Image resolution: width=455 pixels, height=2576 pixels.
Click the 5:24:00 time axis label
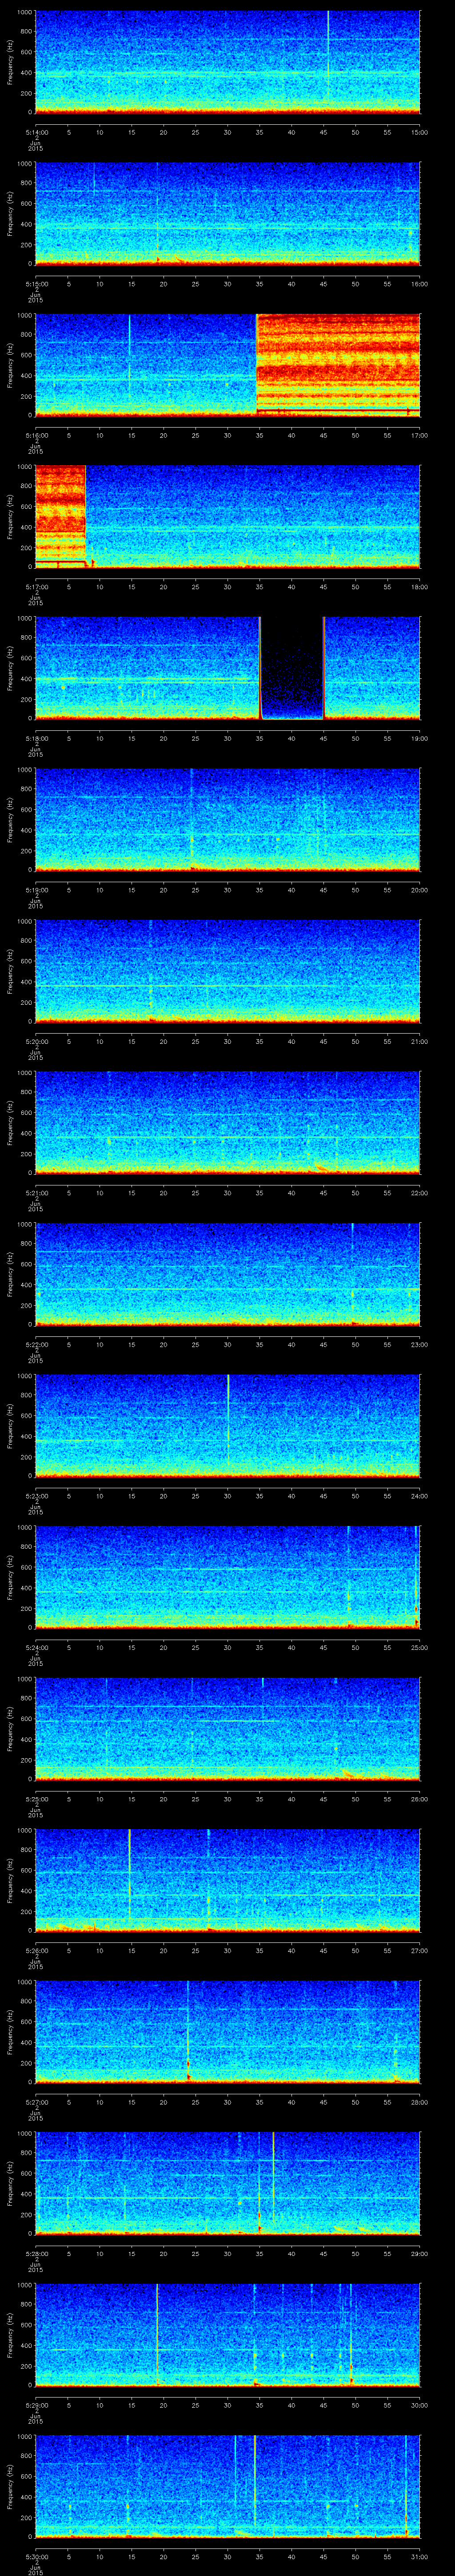coord(36,1647)
